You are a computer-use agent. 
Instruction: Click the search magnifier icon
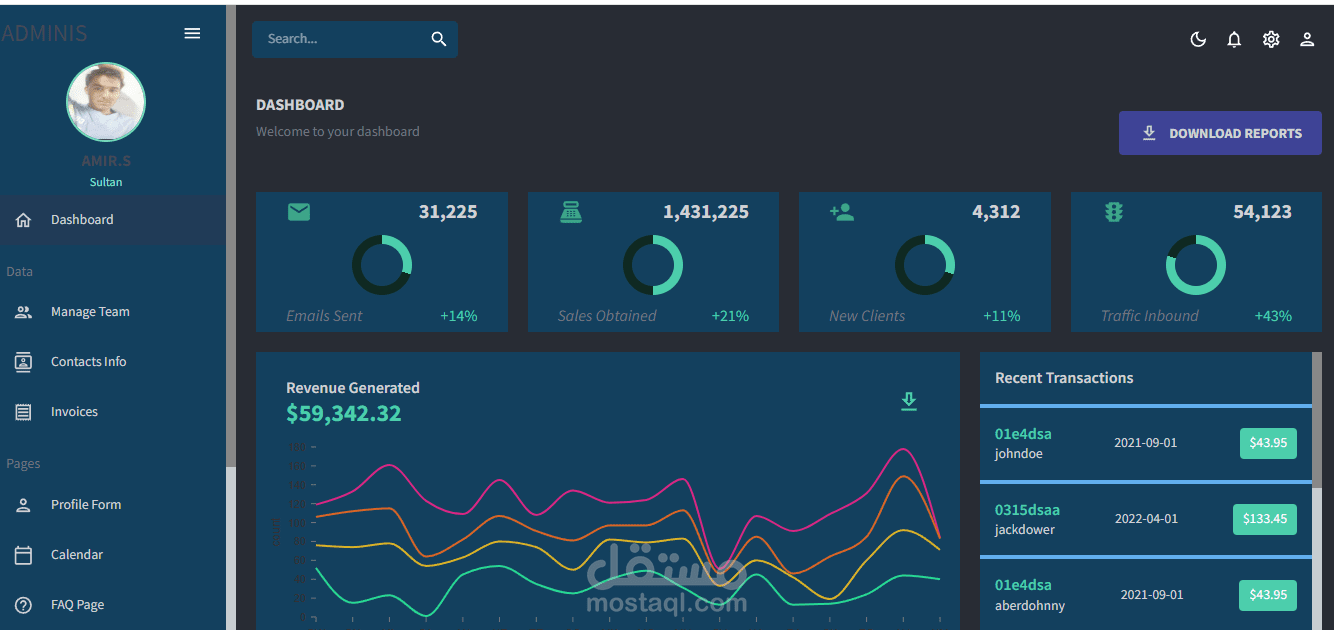[439, 39]
